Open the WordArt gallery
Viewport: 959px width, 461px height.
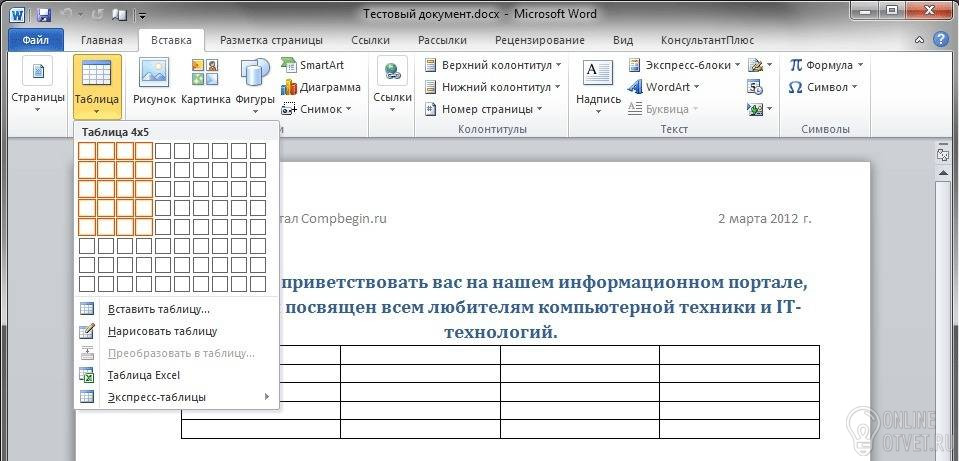coord(664,87)
